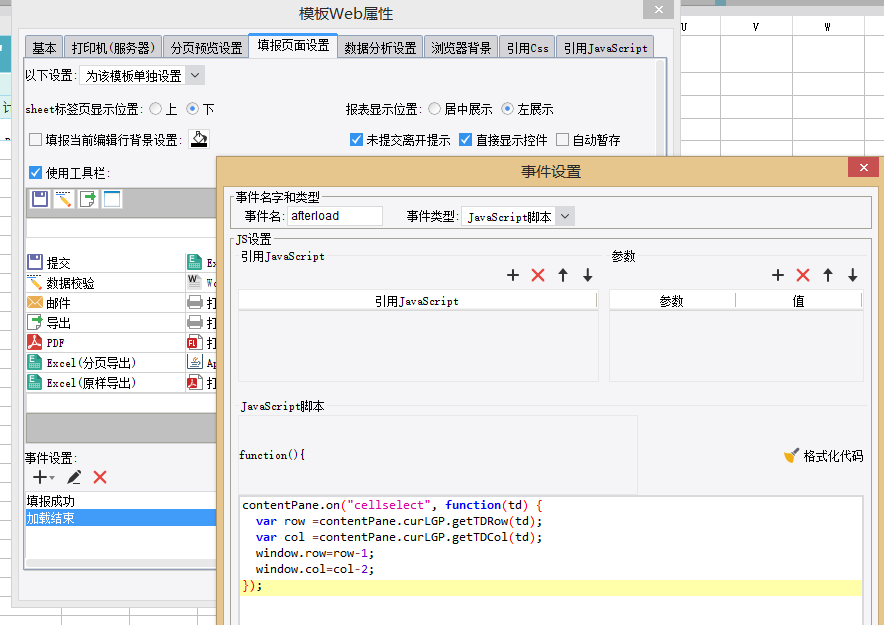
Task: Remove a referenced JavaScript entry with the red X
Action: [x=538, y=275]
